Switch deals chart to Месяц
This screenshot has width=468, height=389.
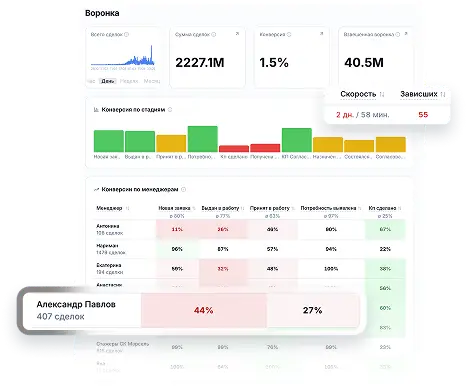click(152, 81)
